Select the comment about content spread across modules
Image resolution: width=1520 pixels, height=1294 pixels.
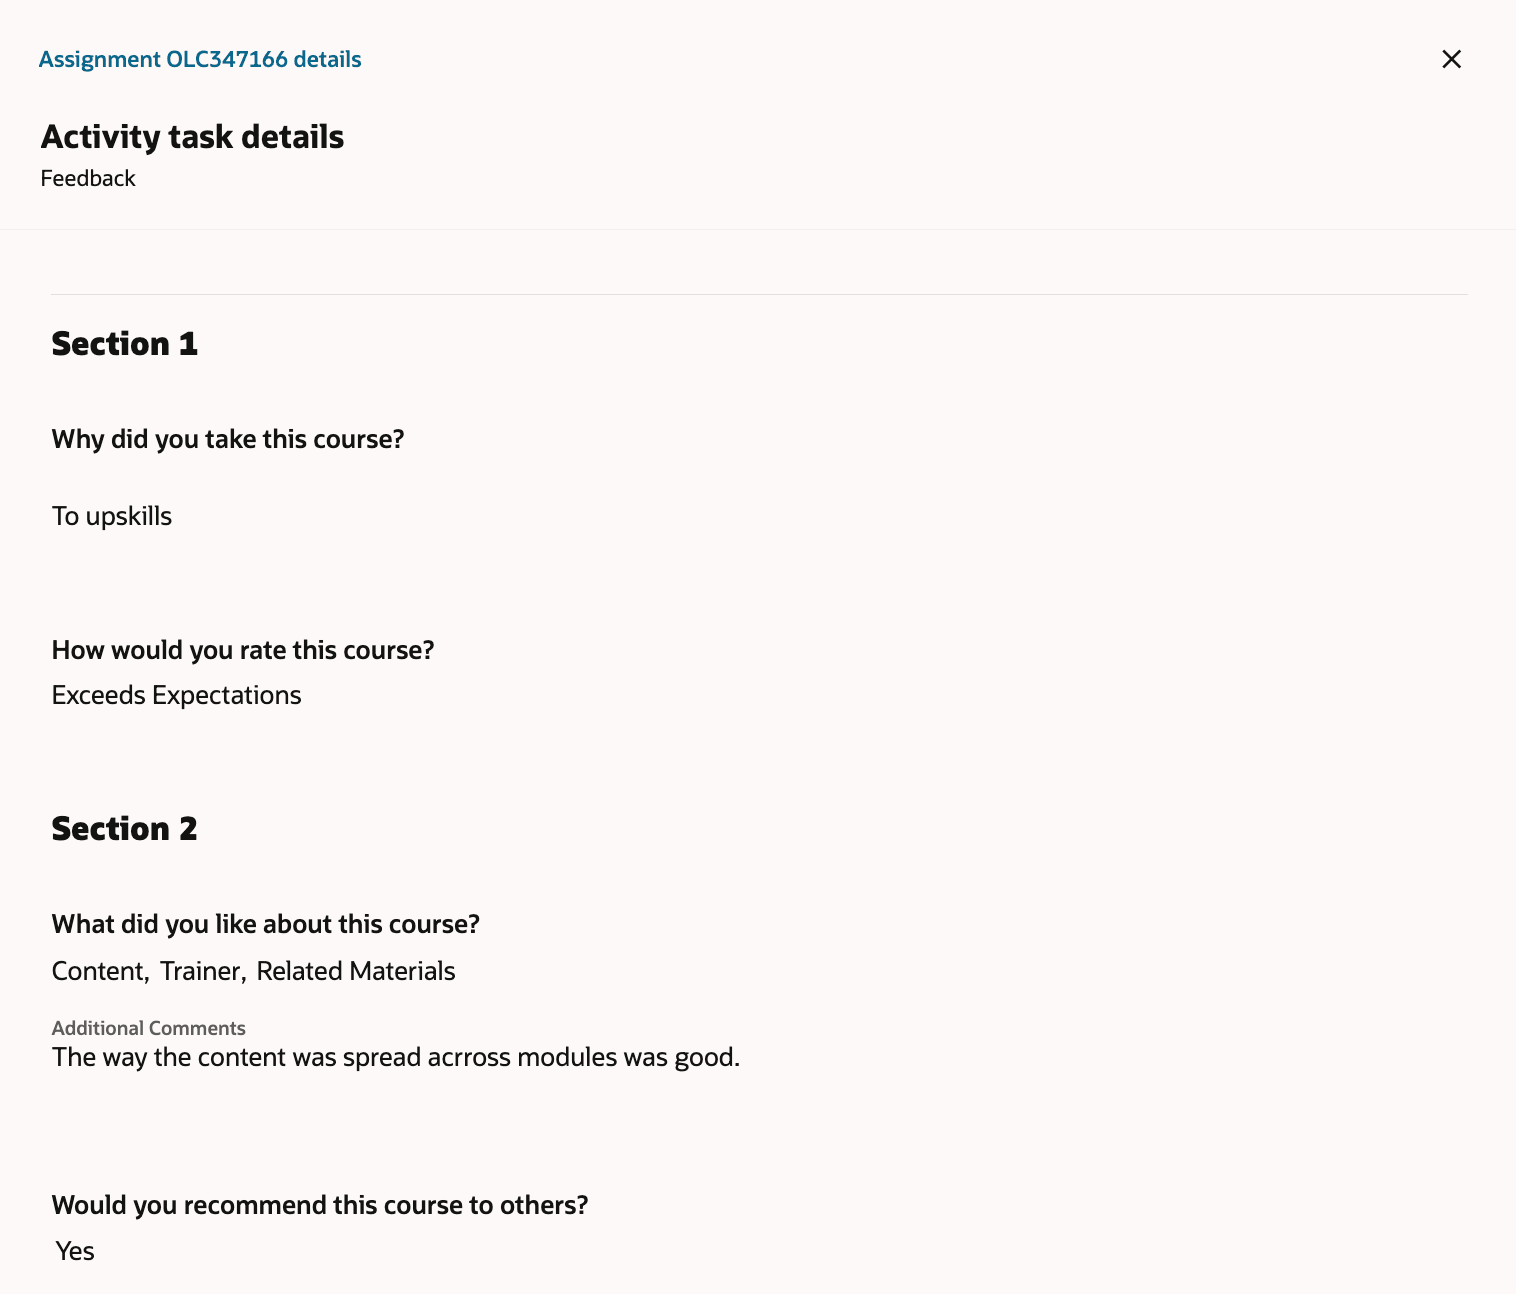pos(396,1057)
